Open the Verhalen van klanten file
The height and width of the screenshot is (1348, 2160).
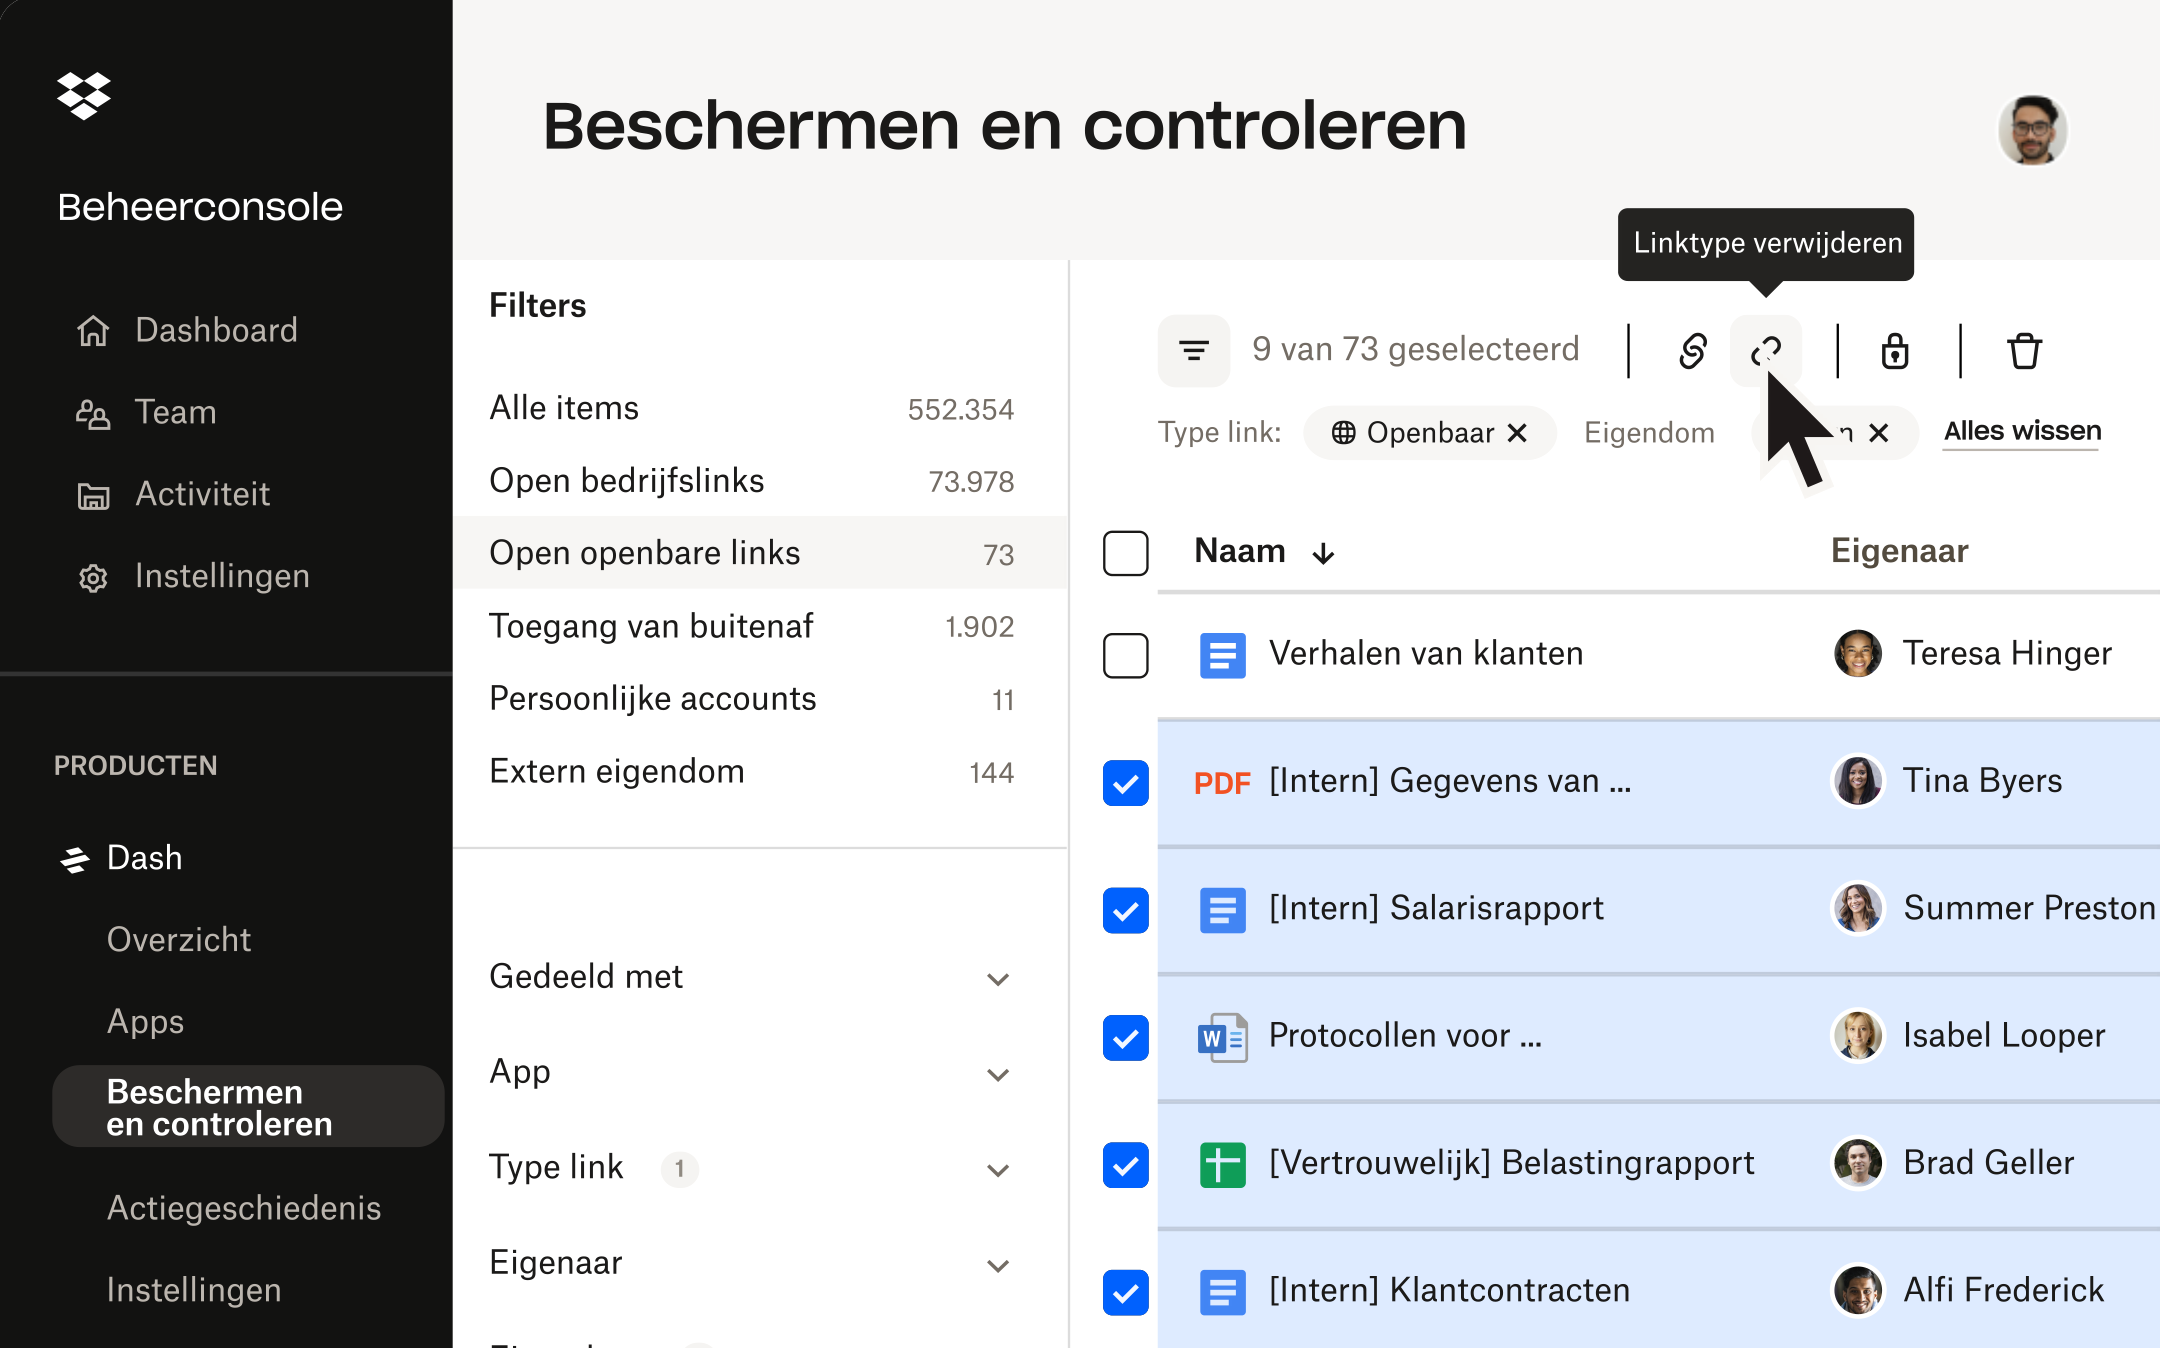point(1426,654)
